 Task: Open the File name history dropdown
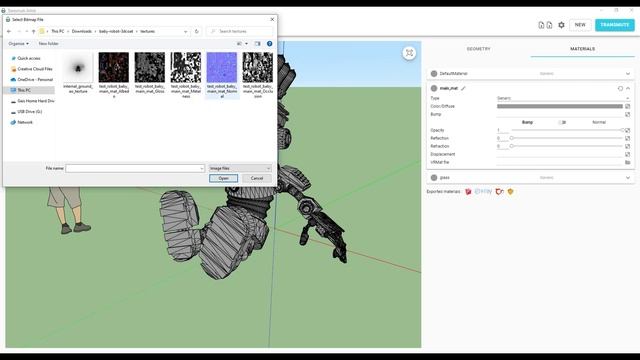(202, 168)
